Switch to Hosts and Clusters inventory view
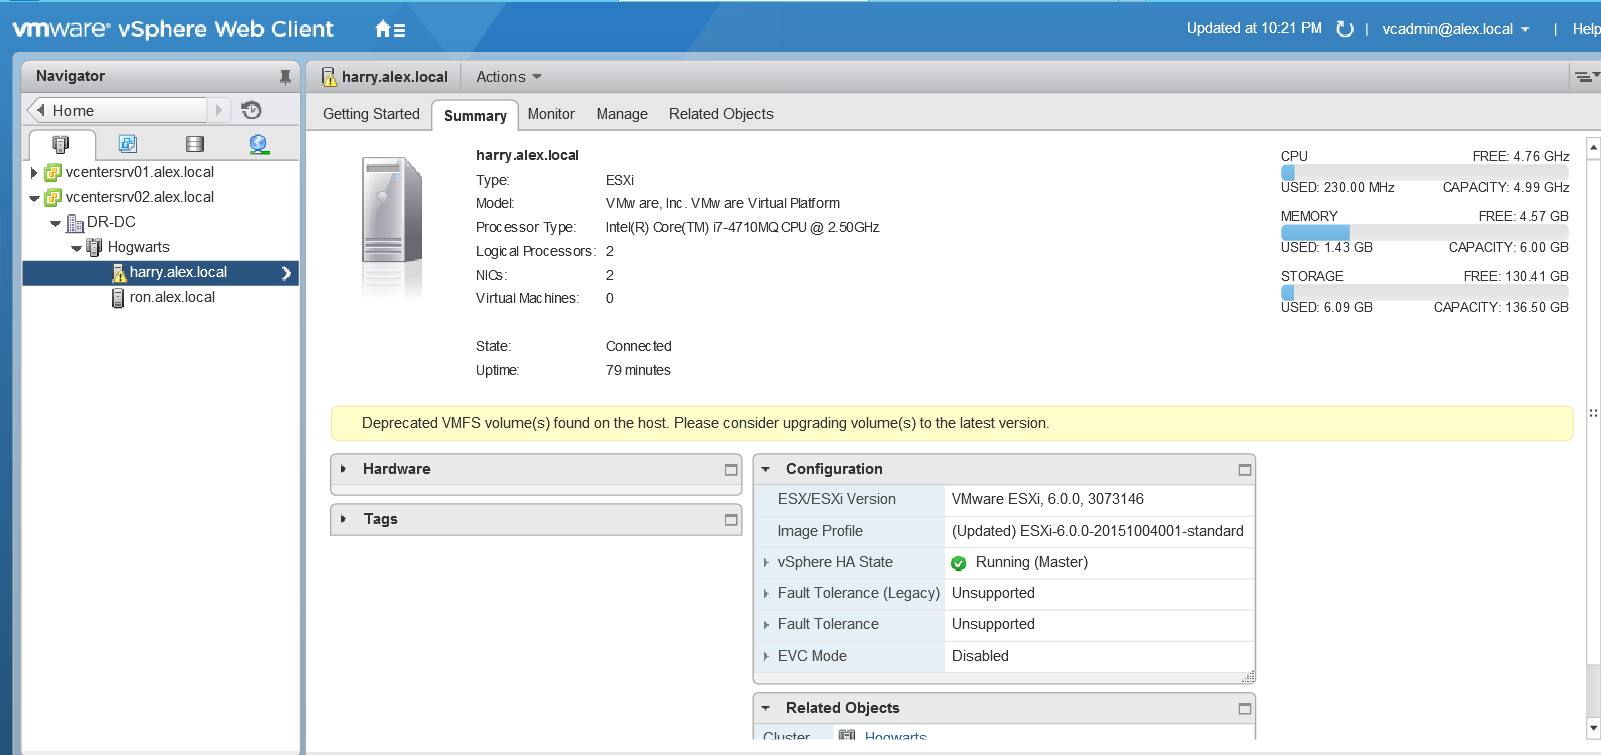This screenshot has height=755, width=1601. coord(61,144)
